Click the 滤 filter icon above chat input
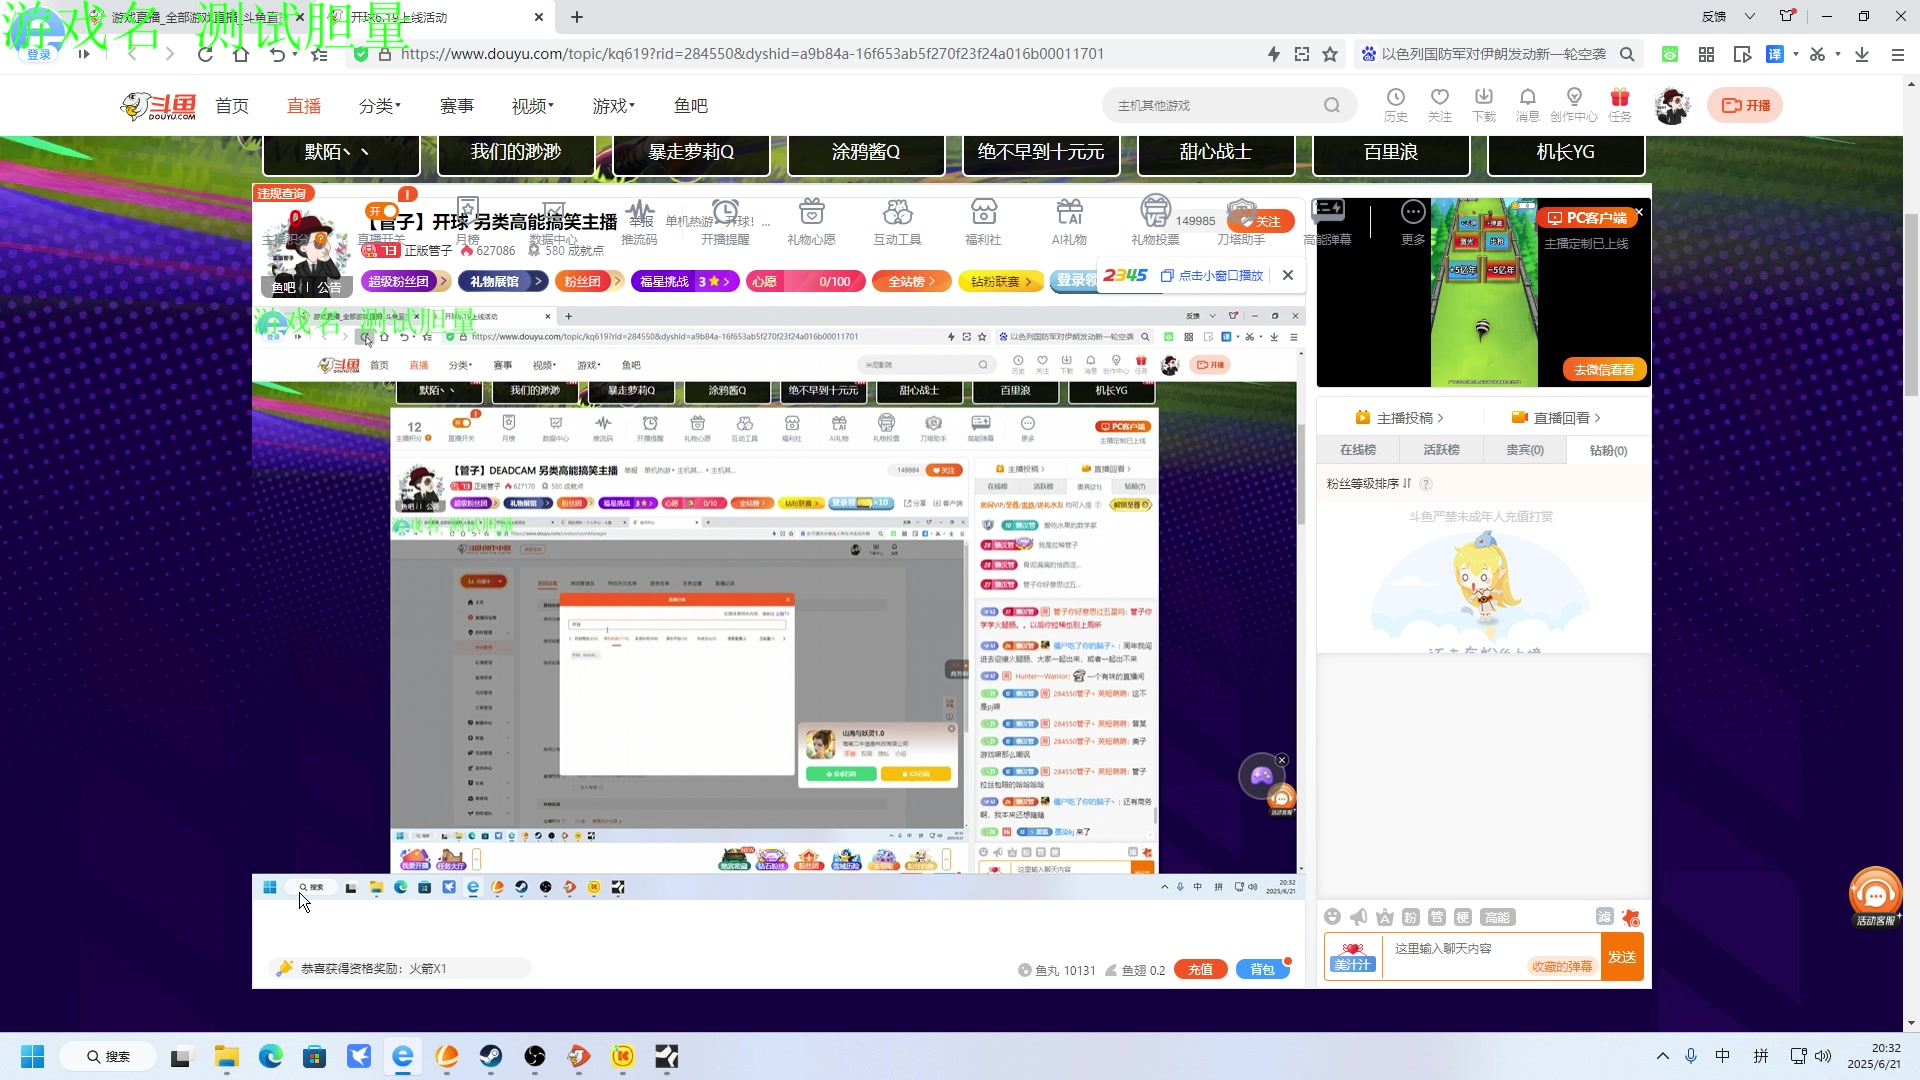The width and height of the screenshot is (1920, 1080). pyautogui.click(x=1604, y=917)
